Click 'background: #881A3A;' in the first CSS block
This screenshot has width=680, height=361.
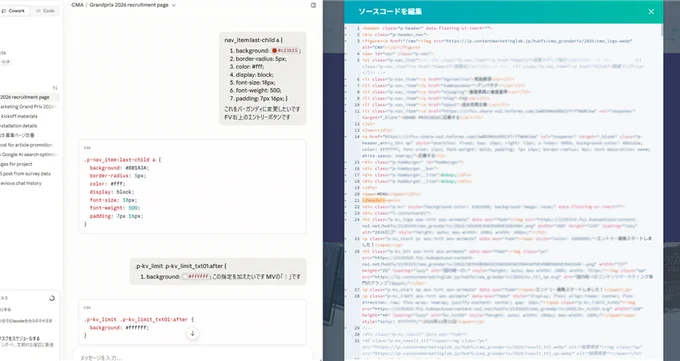(119, 168)
